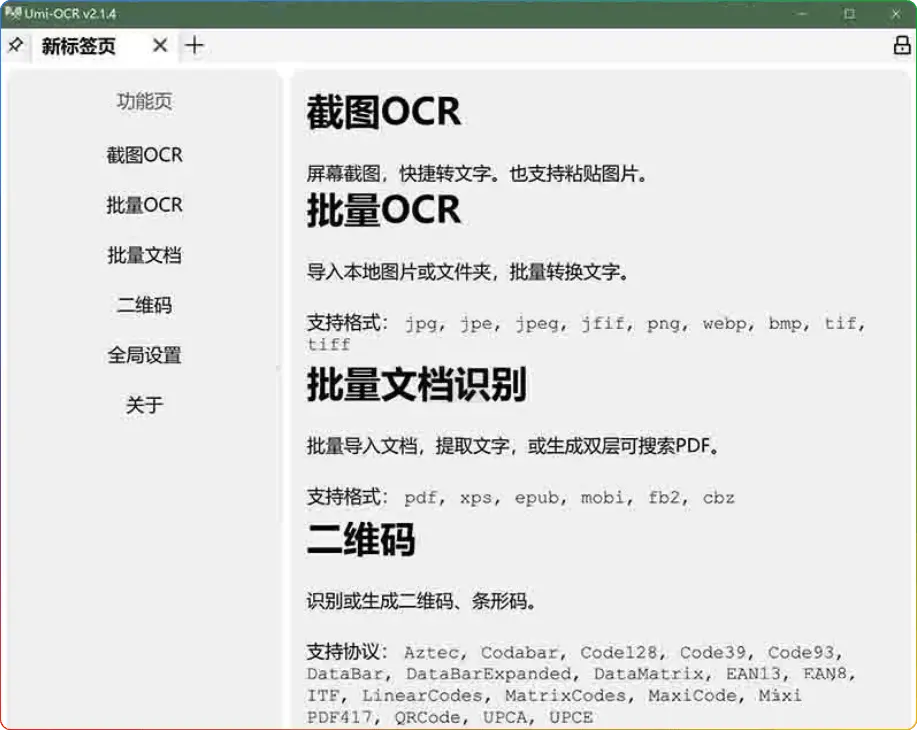The width and height of the screenshot is (917, 730).
Task: Open 批量文档 from the sidebar
Action: coord(145,255)
